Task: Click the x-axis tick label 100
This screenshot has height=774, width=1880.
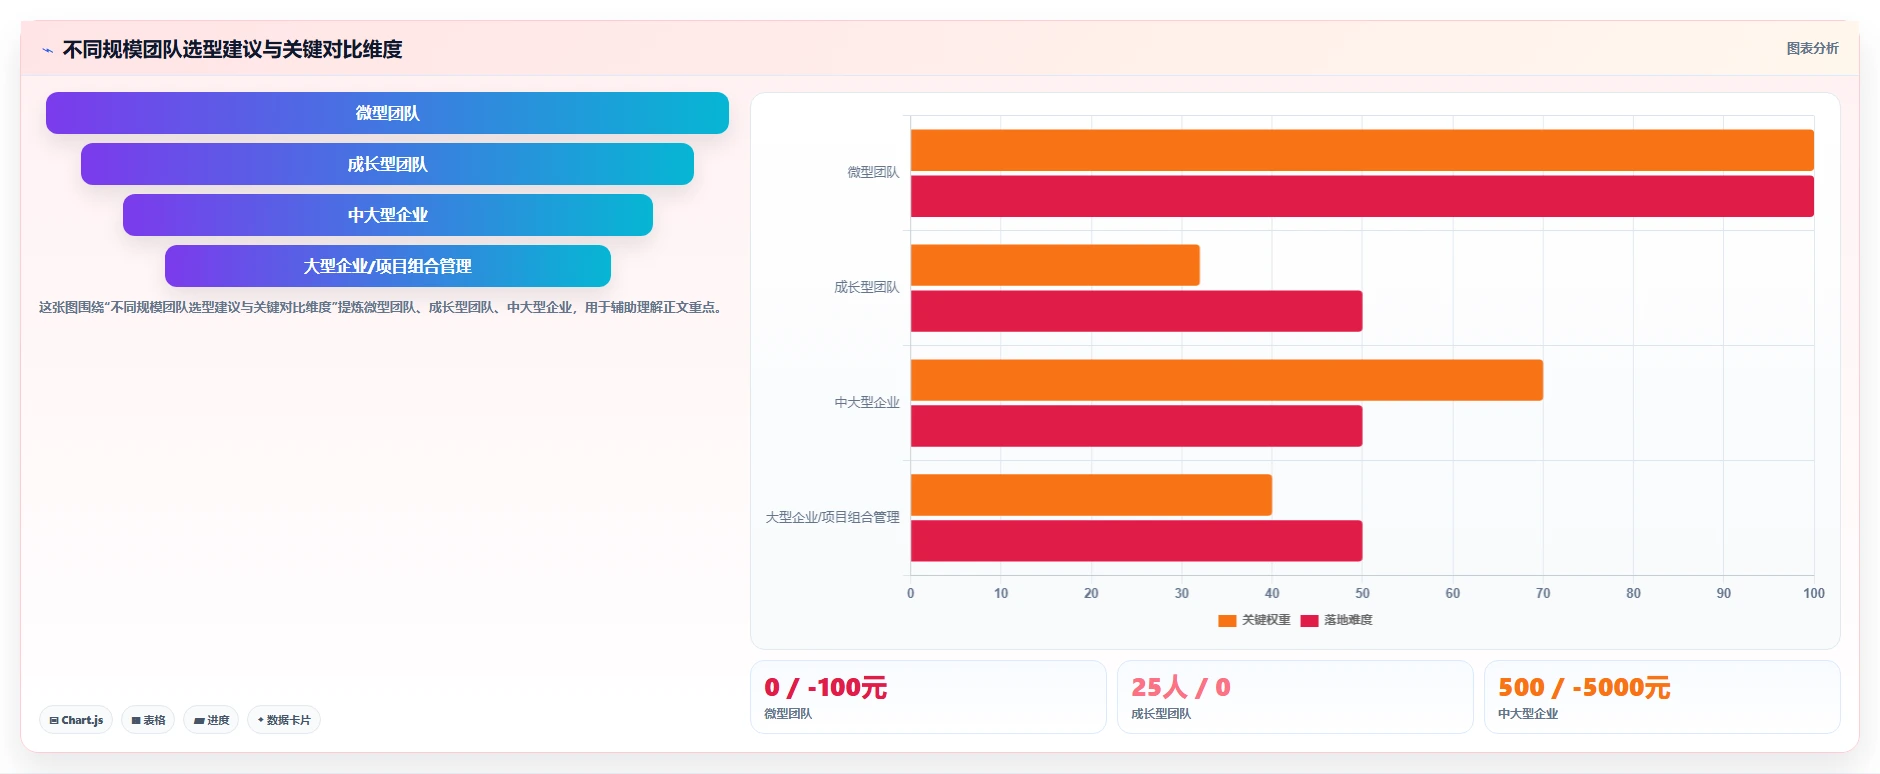Action: (1814, 593)
